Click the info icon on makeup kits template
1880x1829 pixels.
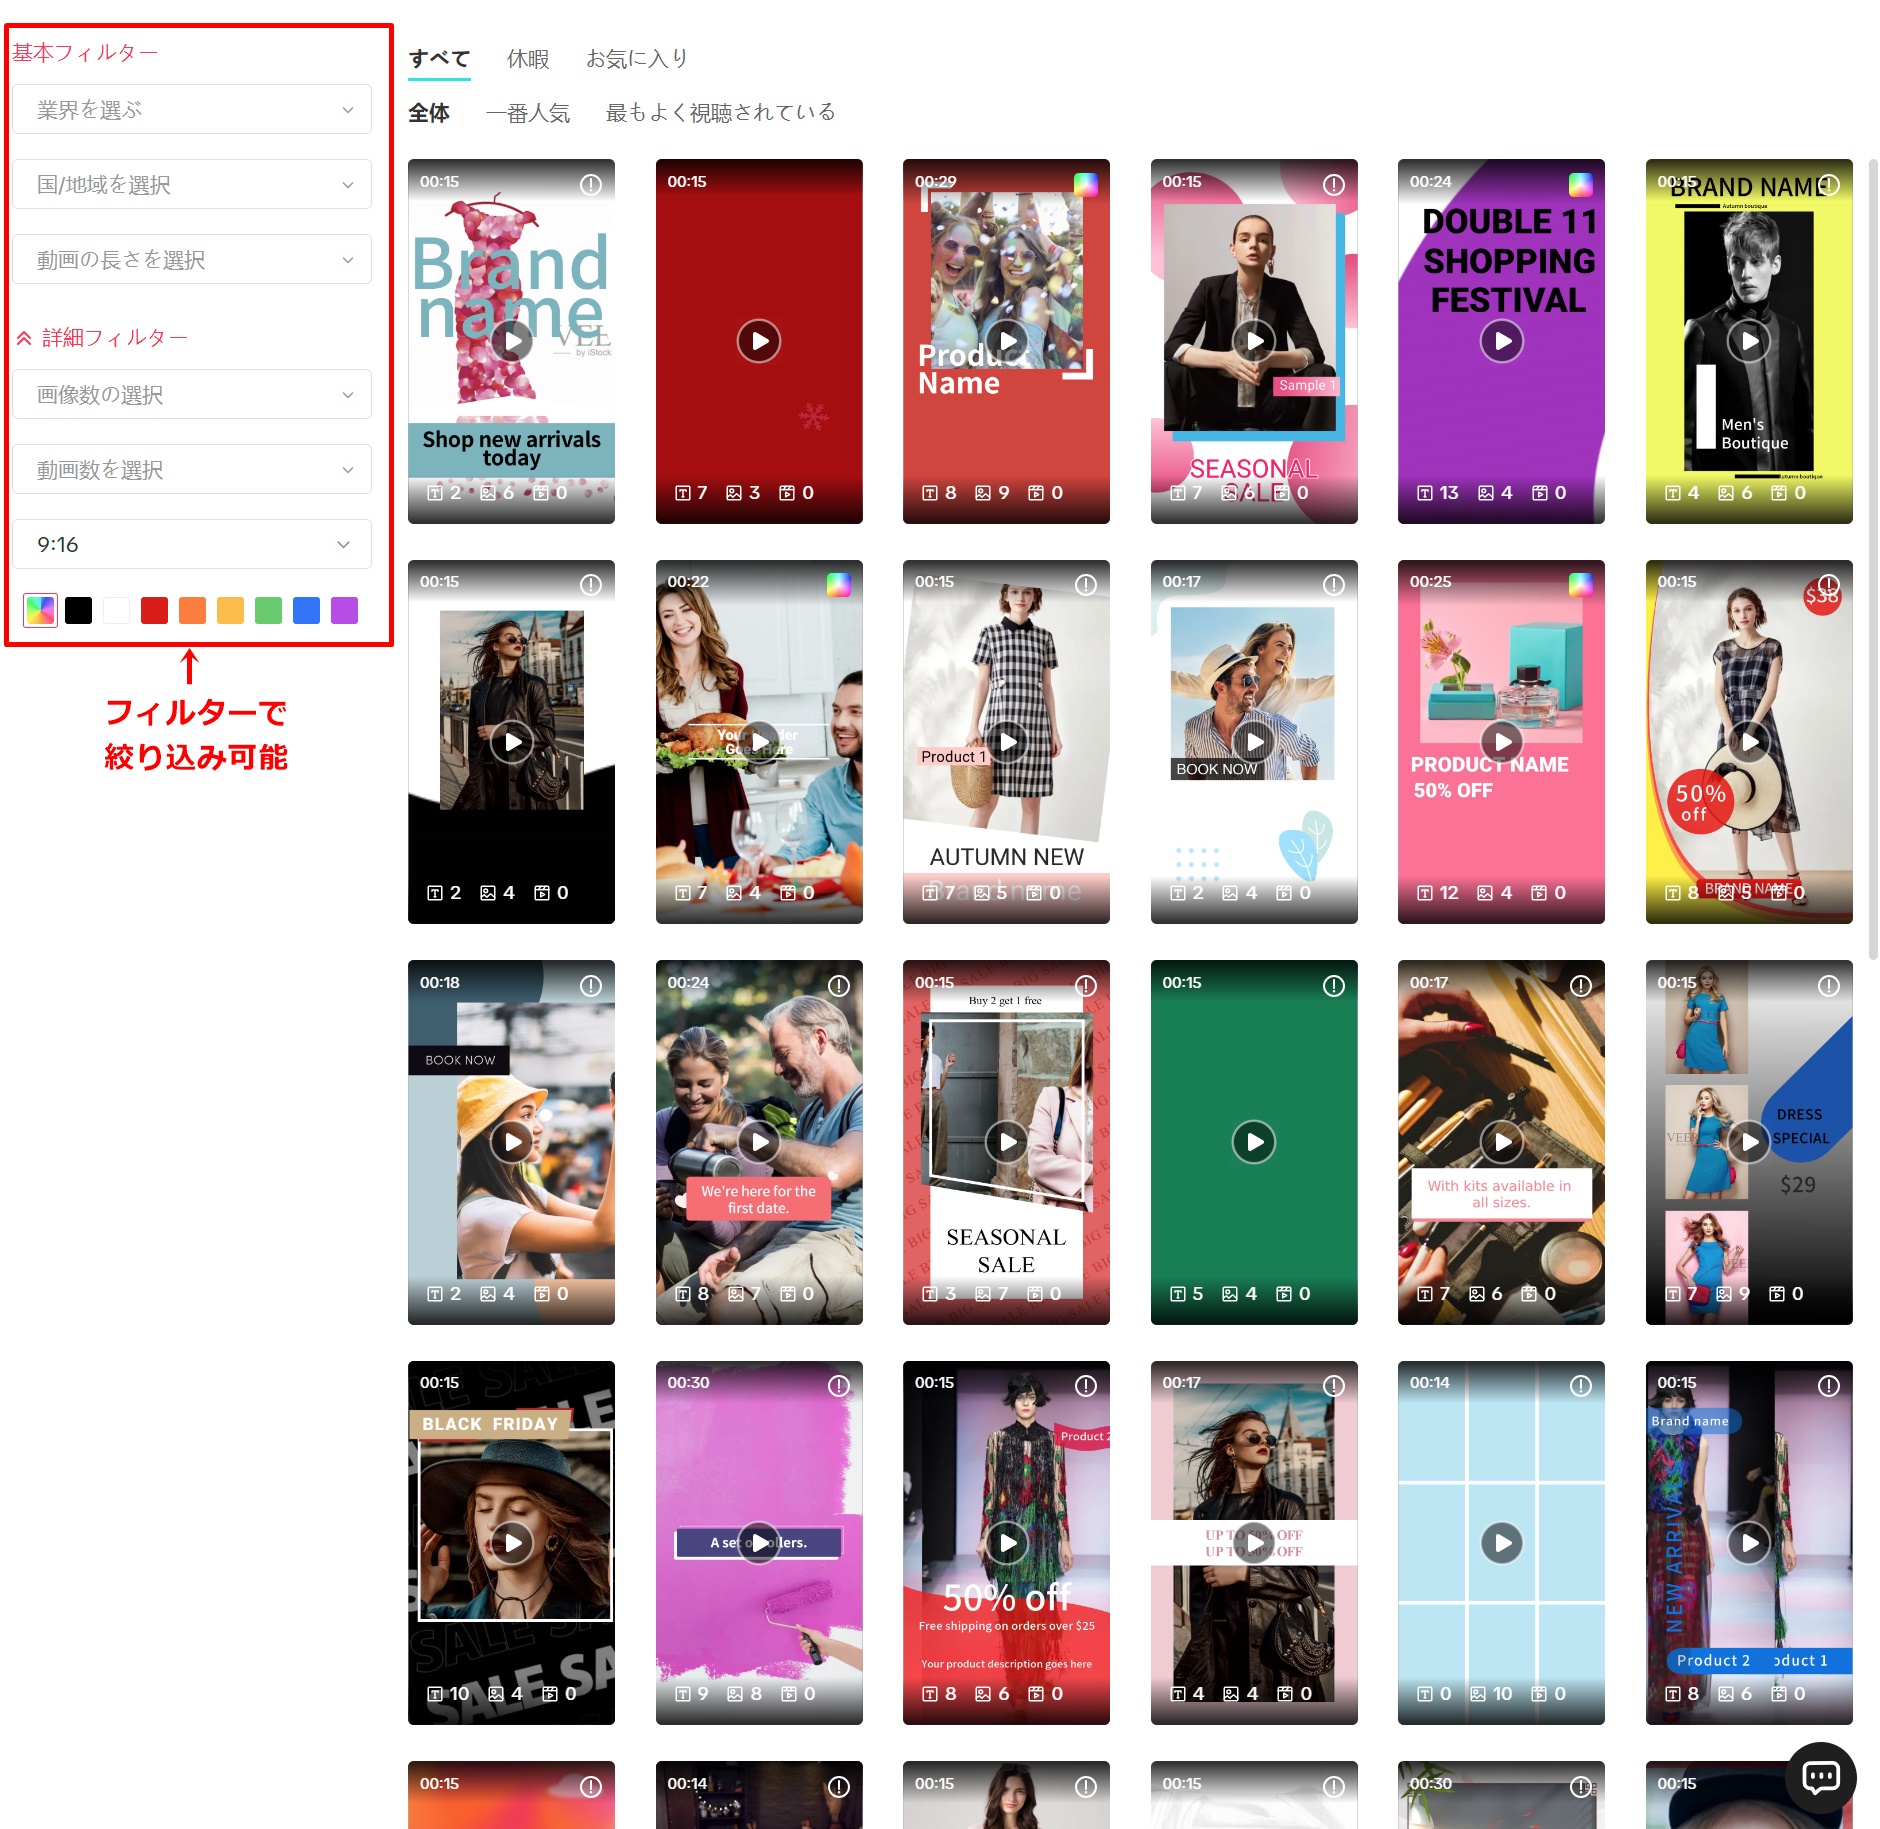1580,986
